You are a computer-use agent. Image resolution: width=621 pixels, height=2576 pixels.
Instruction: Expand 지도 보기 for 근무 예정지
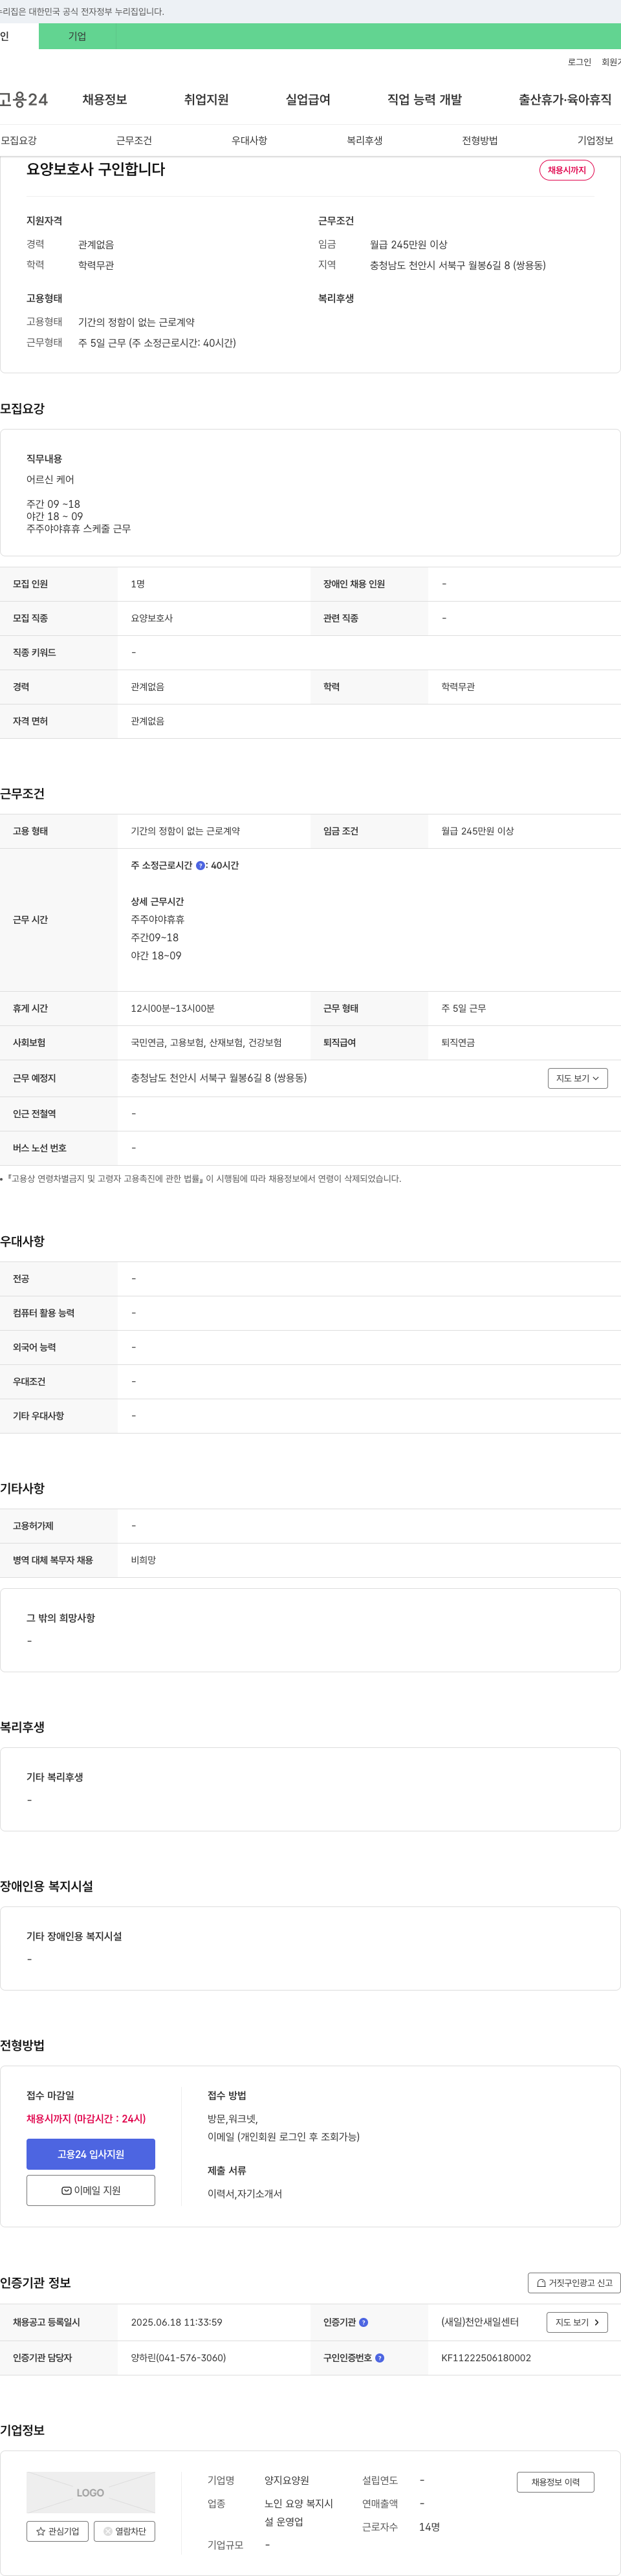[578, 1078]
